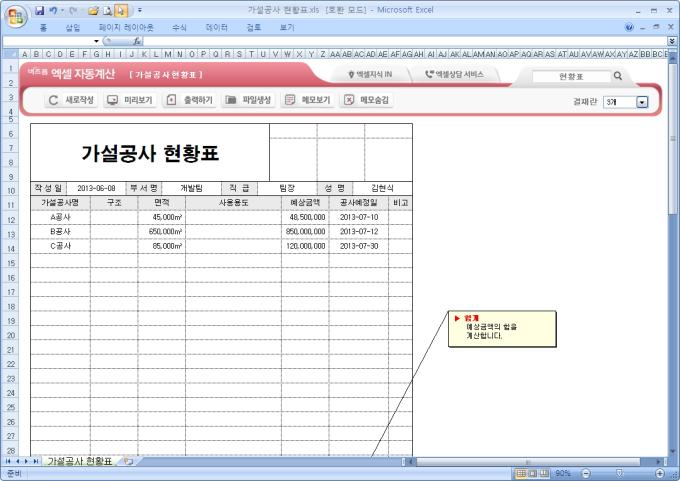Click the vertical scrollbar thumb
The image size is (680, 481).
pos(673,139)
